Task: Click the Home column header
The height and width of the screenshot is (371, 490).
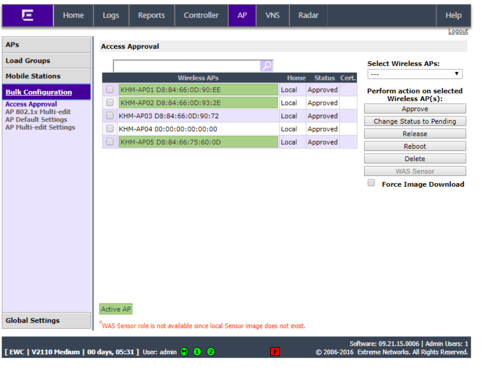Action: point(296,78)
